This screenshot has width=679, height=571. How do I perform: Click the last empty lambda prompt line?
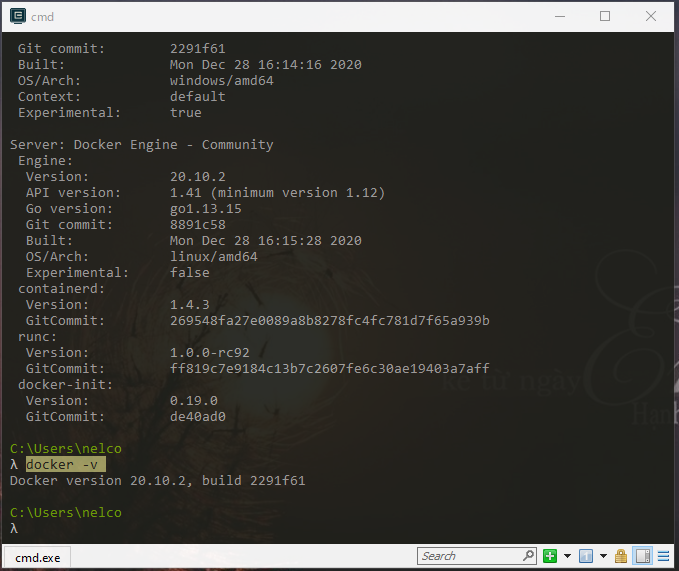(x=14, y=529)
